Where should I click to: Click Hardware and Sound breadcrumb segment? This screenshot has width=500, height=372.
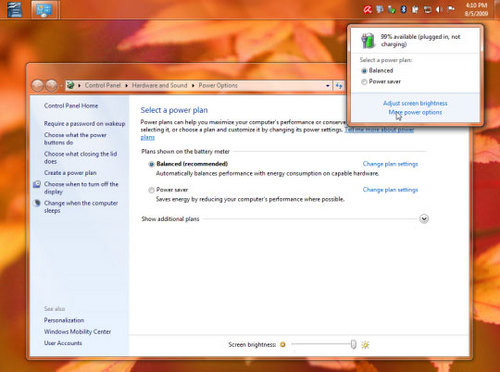click(159, 85)
